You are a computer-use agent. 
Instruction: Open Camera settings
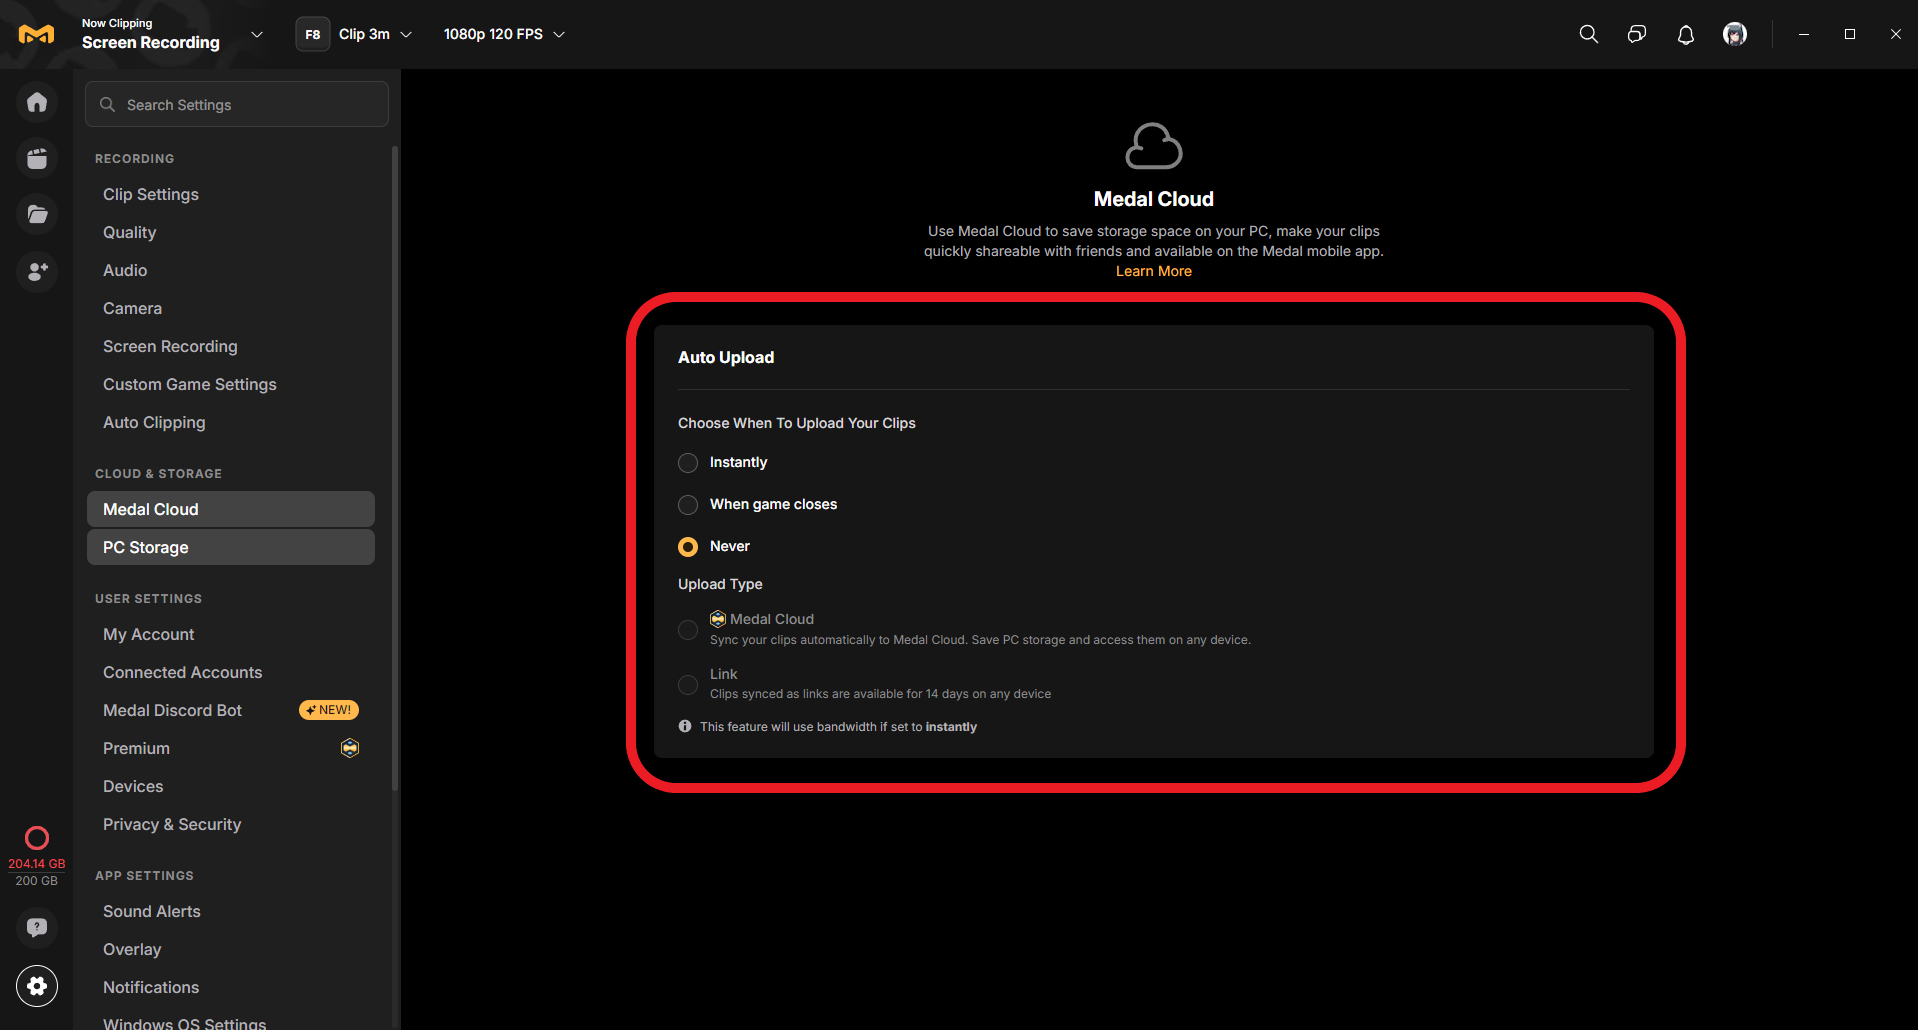point(231,309)
